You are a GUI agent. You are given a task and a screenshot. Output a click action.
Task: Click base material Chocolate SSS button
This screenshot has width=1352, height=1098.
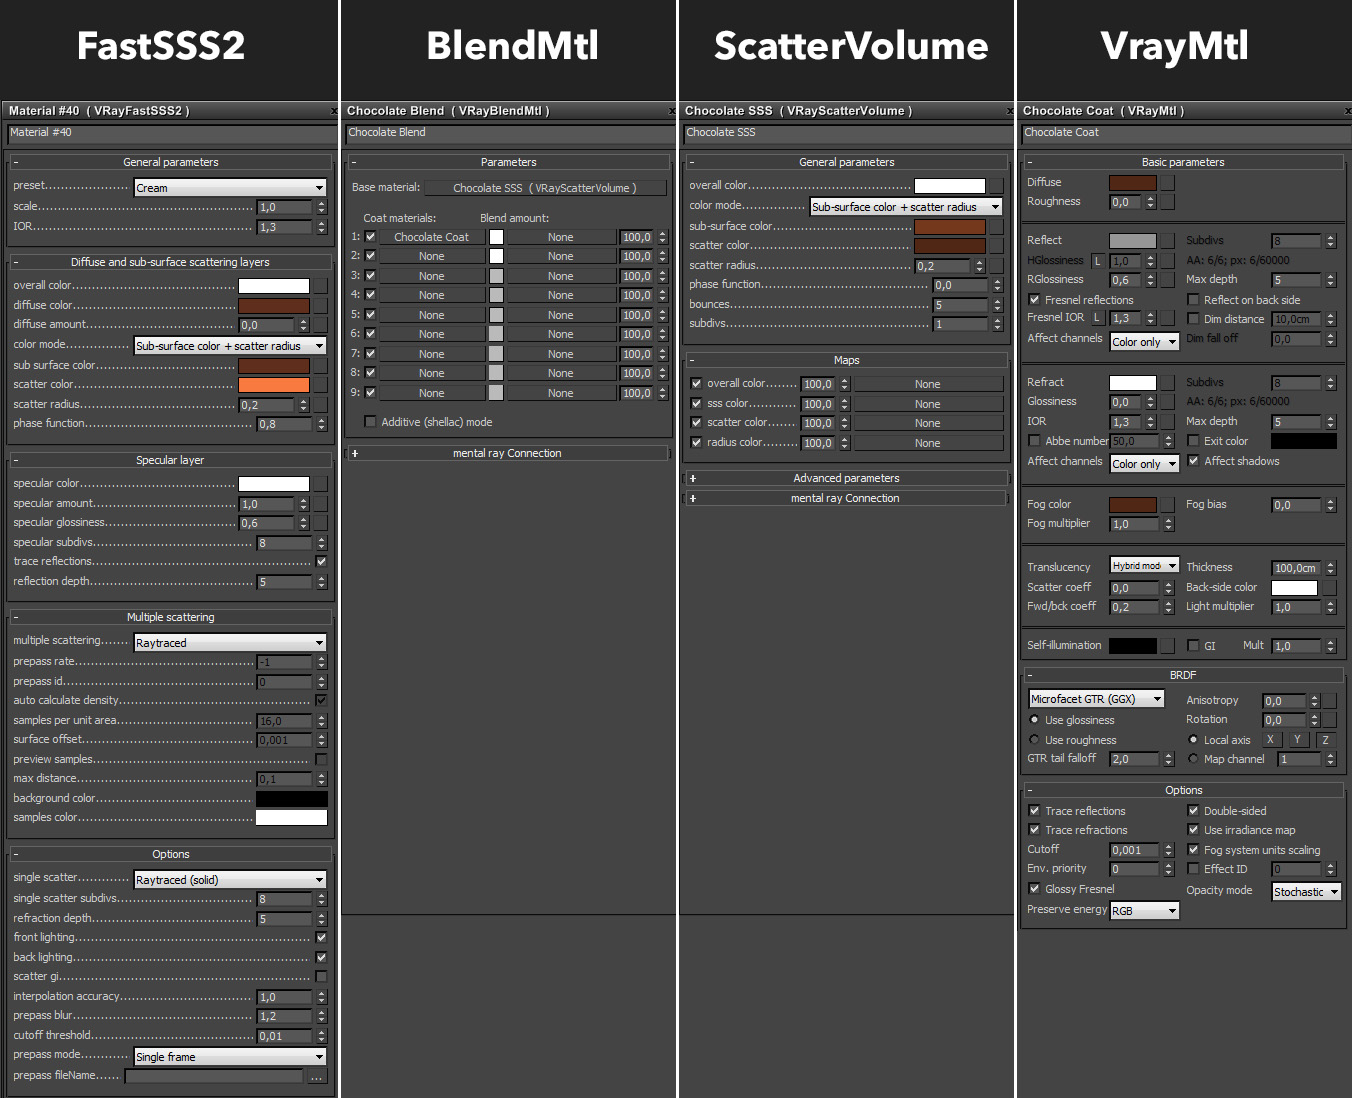pyautogui.click(x=545, y=188)
